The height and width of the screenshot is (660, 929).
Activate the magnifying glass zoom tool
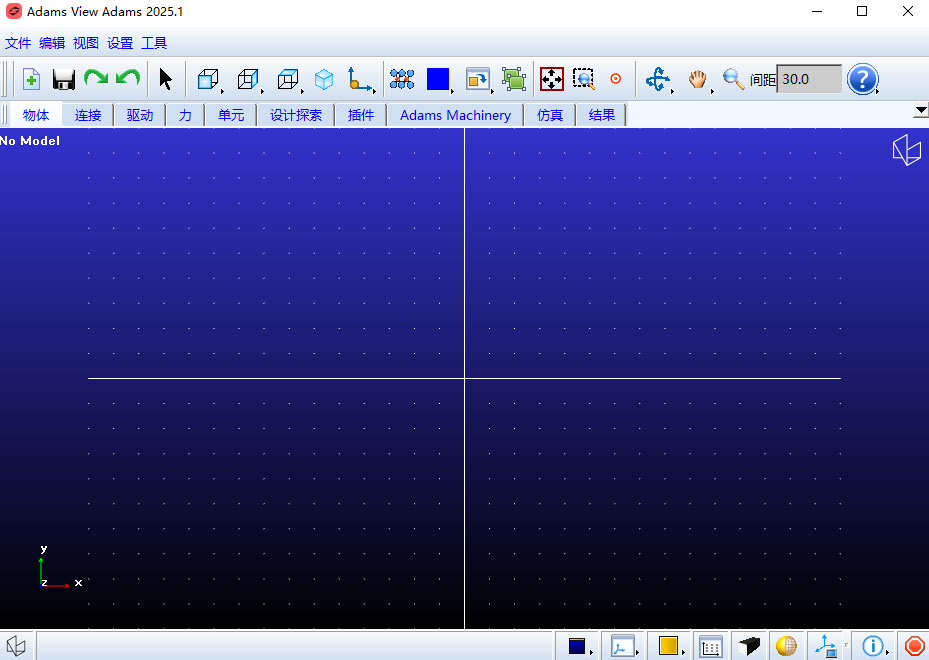(x=733, y=79)
